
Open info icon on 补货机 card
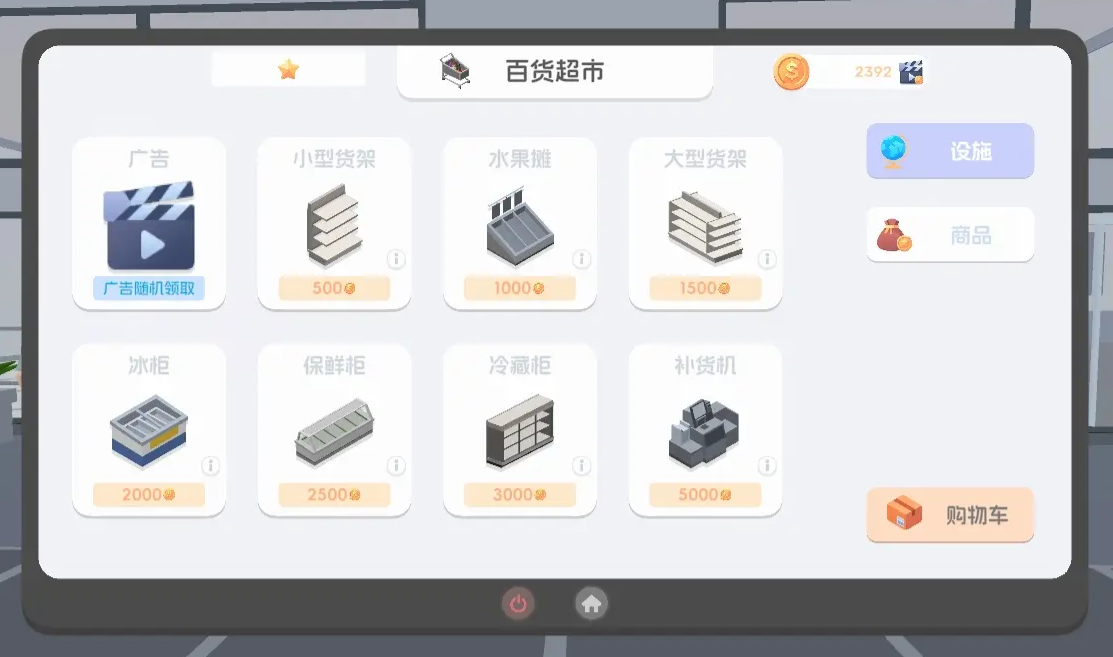tap(767, 465)
